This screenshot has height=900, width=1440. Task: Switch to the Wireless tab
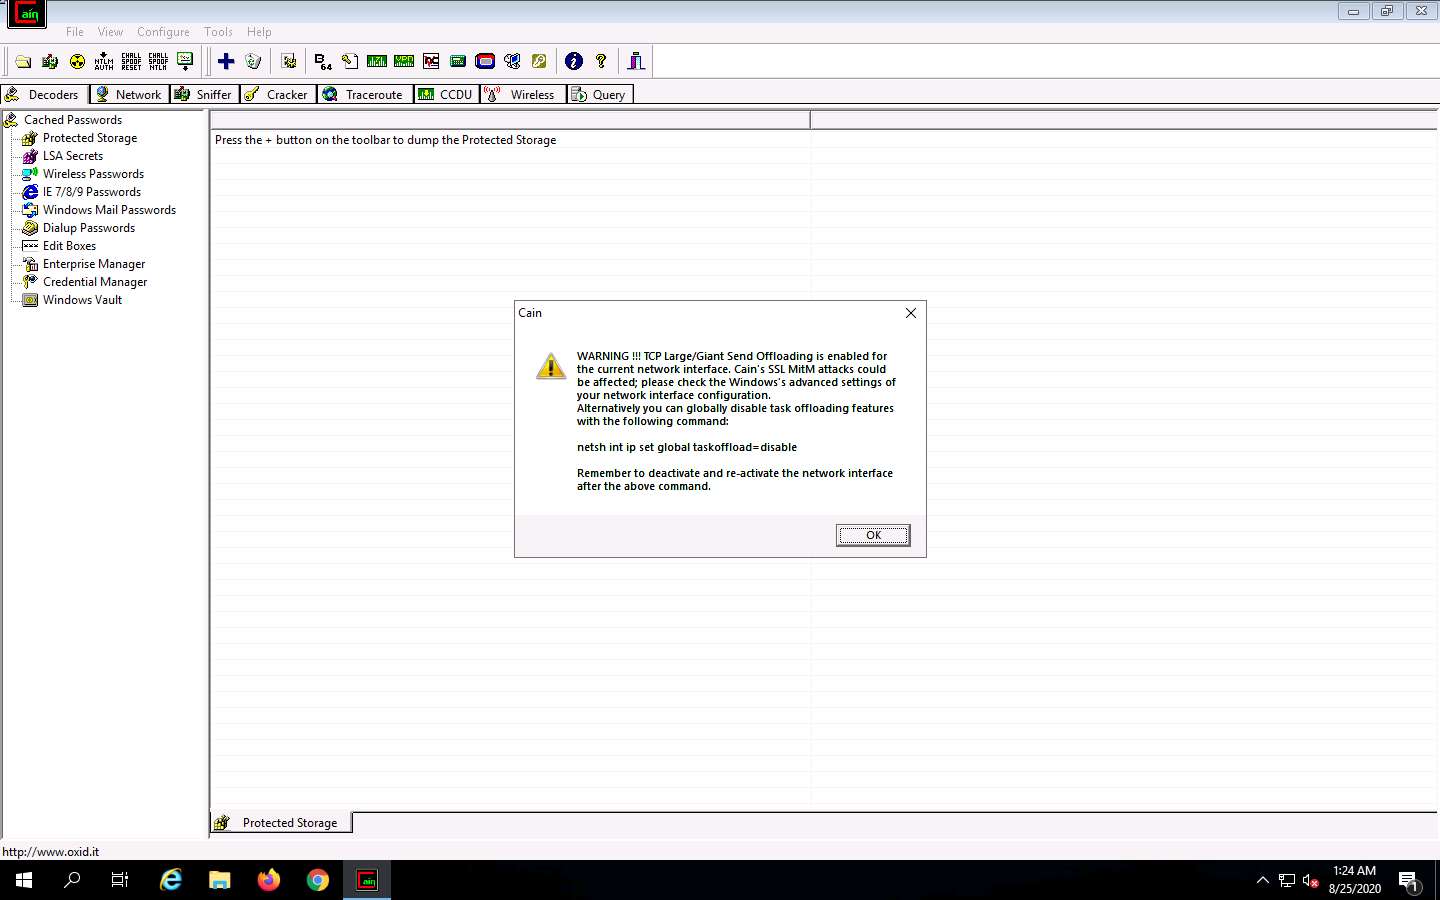click(523, 94)
